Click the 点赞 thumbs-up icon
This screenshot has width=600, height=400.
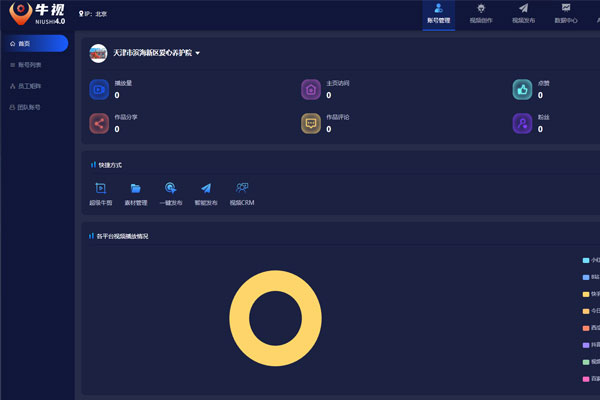tap(522, 90)
